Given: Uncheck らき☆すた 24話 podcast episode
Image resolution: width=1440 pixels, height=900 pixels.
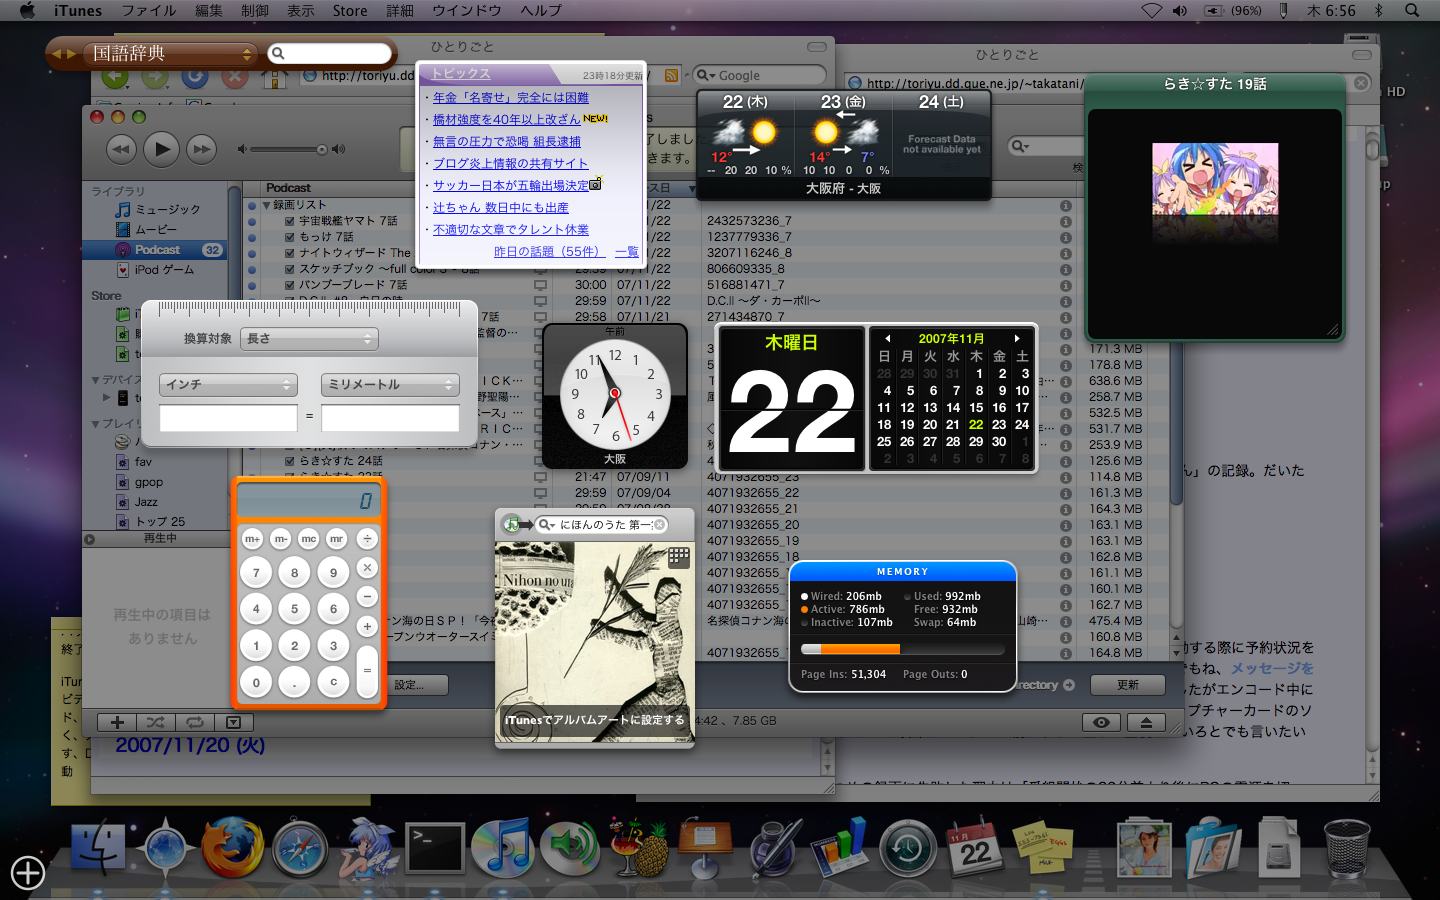Looking at the screenshot, I should [x=289, y=461].
